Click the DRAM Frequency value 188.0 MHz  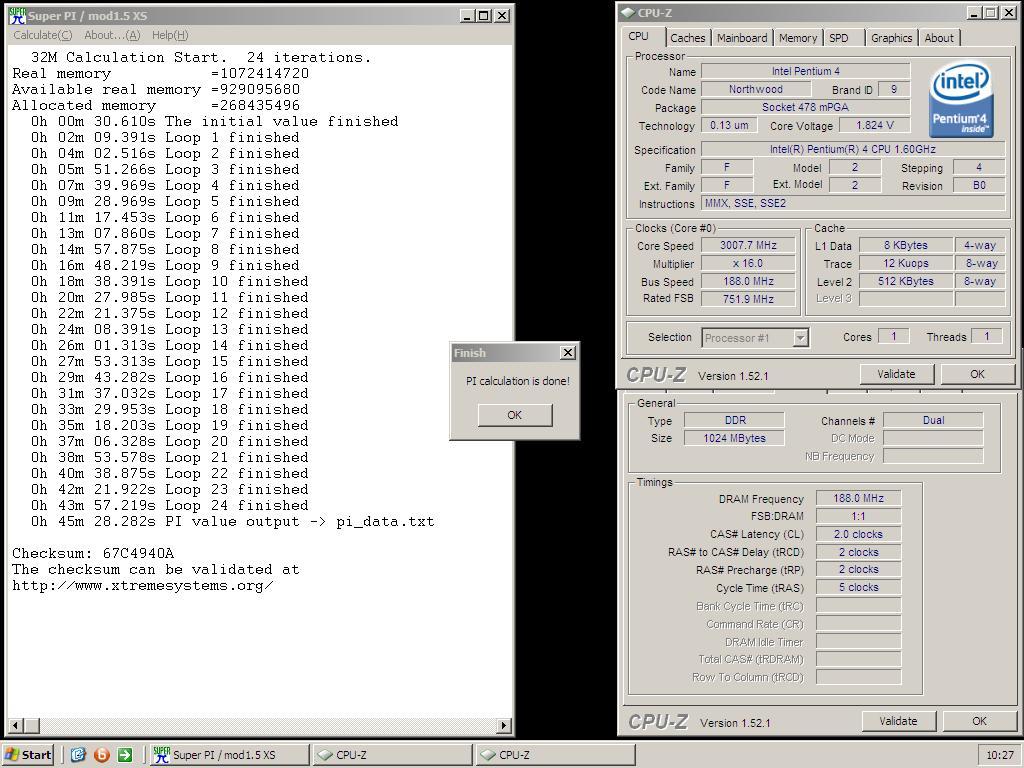pos(858,498)
